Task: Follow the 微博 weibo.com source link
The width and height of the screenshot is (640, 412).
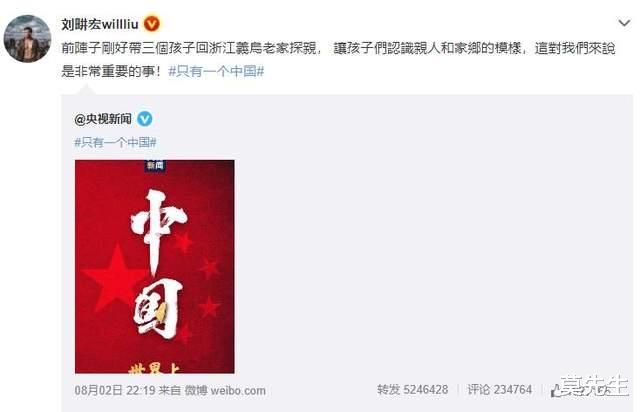Action: point(225,390)
